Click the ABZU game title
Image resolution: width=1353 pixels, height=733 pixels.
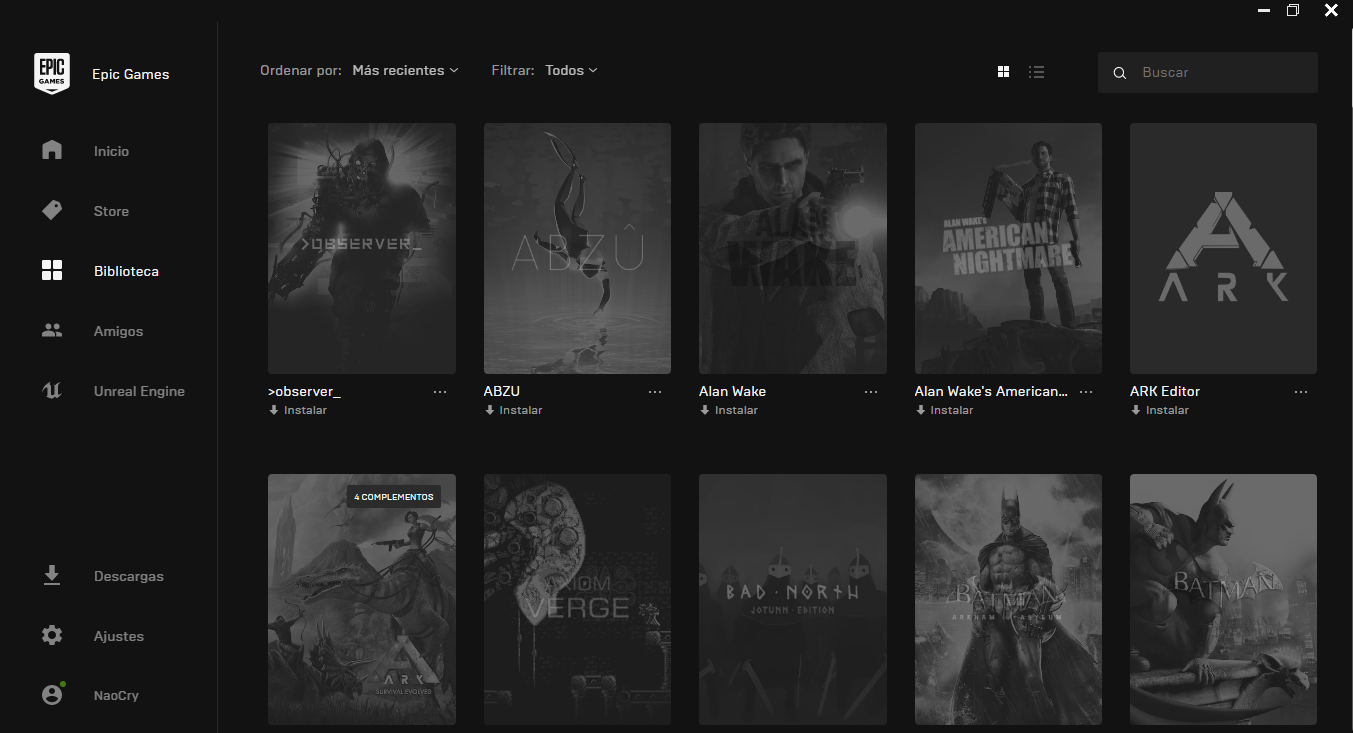tap(502, 391)
